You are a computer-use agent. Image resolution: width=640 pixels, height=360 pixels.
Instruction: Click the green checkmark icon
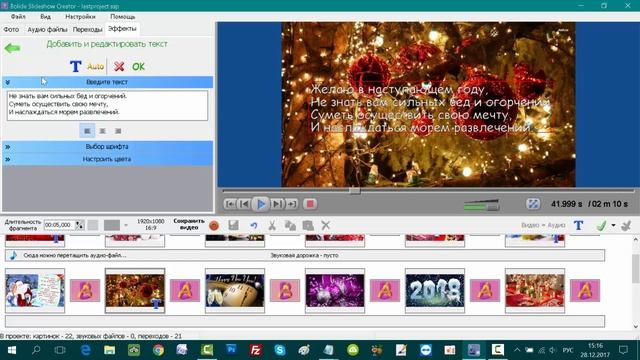tap(601, 225)
